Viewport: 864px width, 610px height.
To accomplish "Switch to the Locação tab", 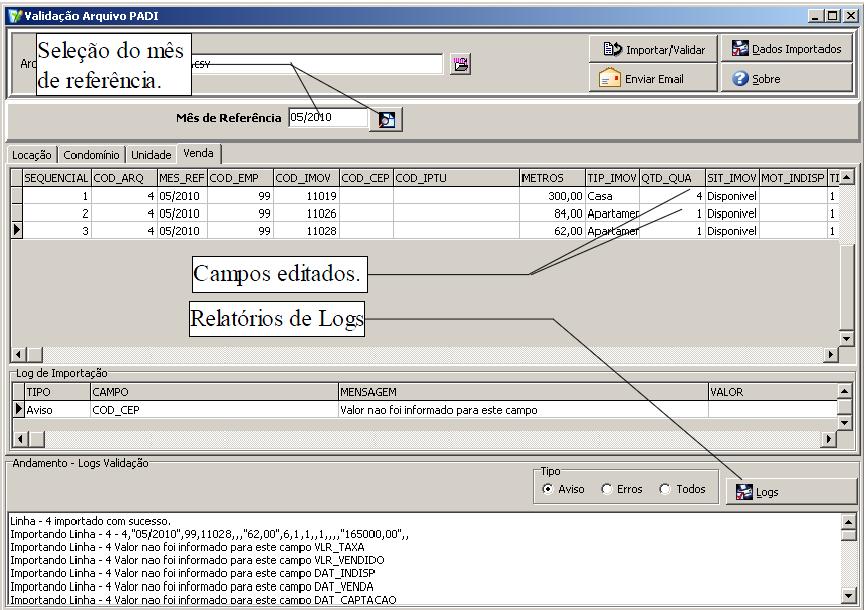I will pos(31,155).
